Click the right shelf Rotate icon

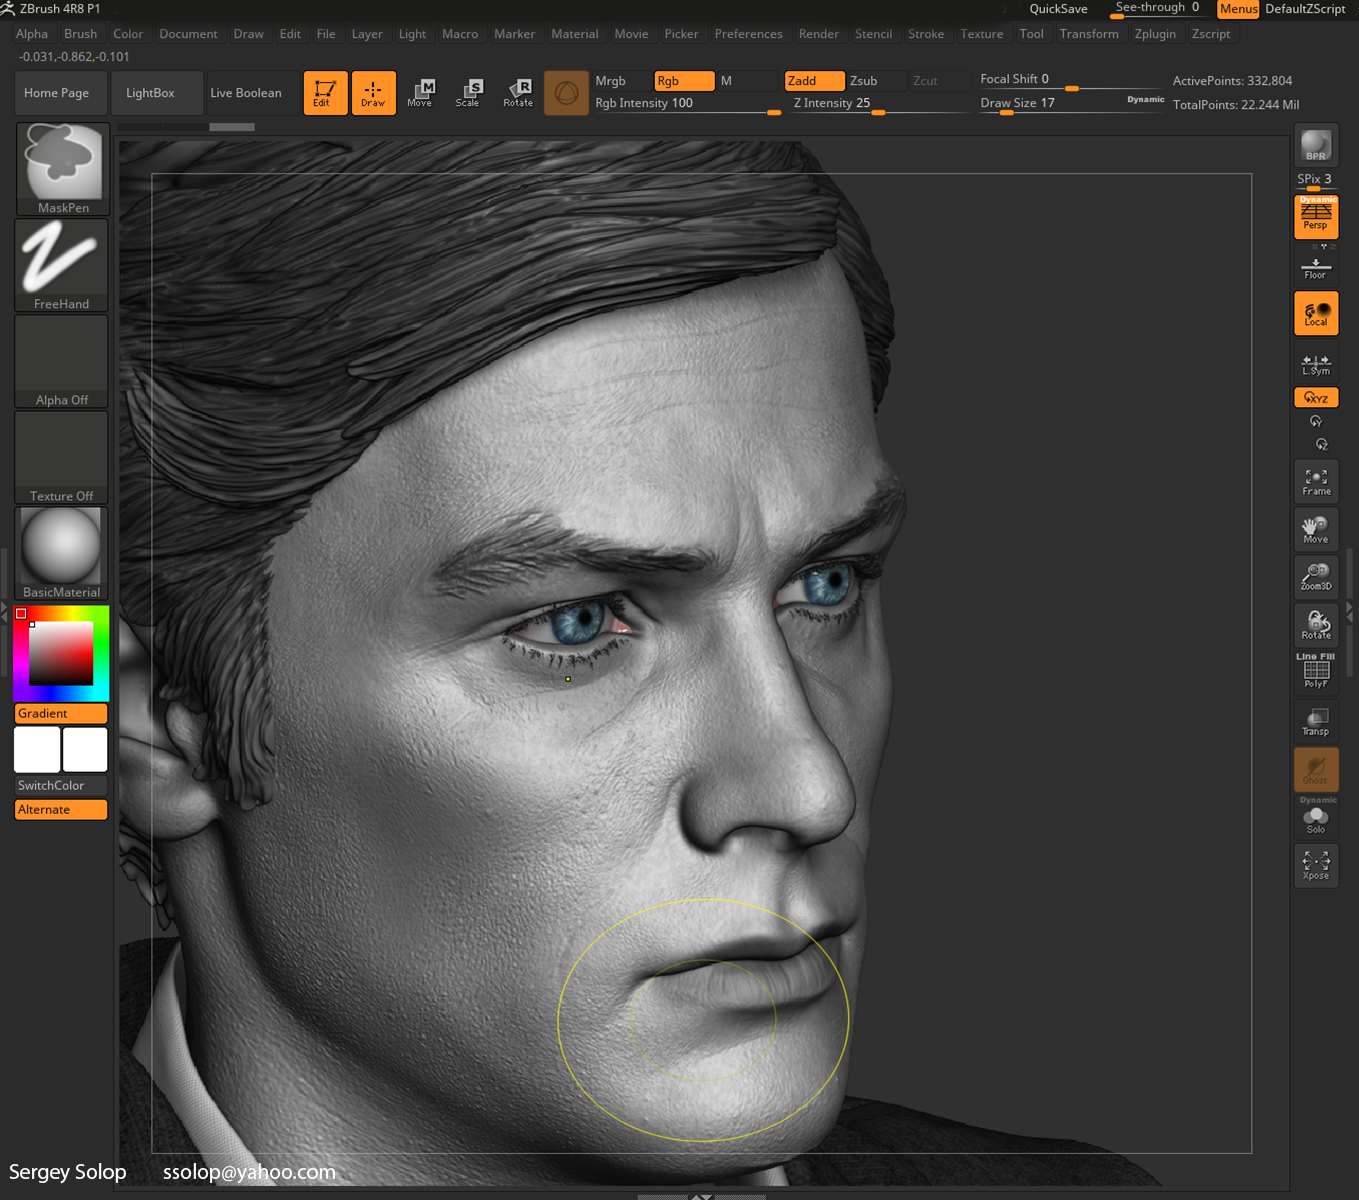[1316, 626]
